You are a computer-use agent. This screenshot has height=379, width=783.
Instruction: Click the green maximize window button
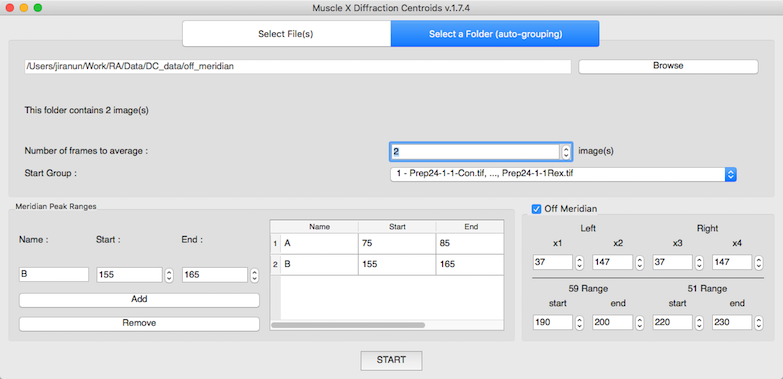(37, 8)
